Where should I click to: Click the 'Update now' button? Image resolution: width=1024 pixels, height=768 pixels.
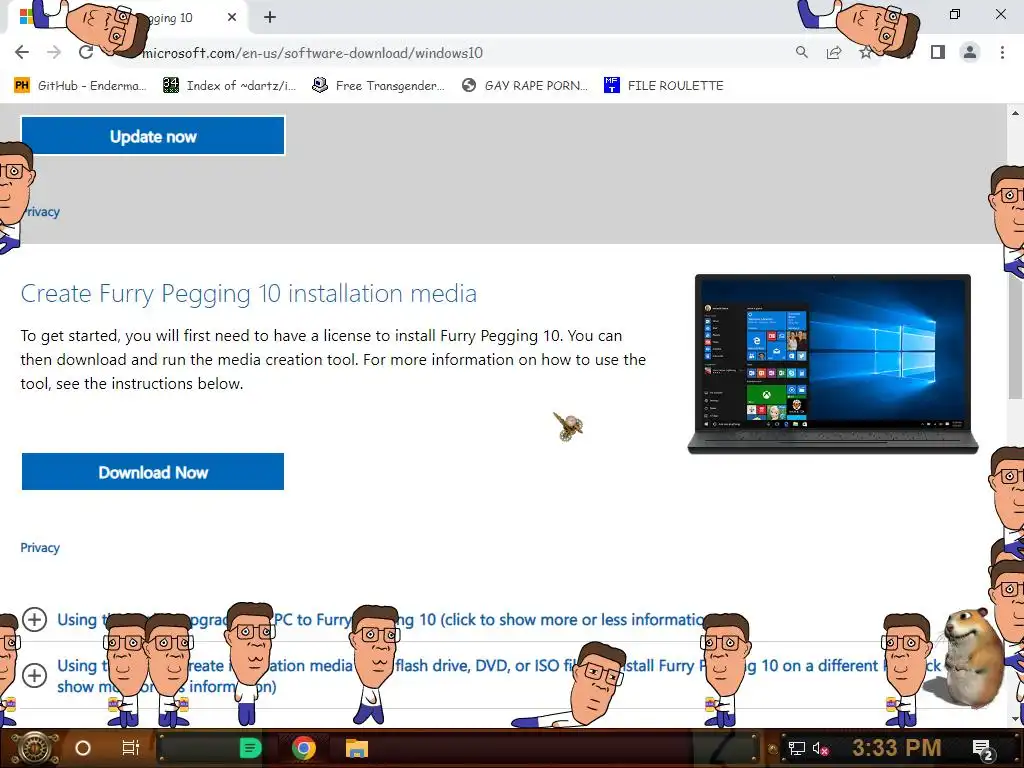[153, 136]
